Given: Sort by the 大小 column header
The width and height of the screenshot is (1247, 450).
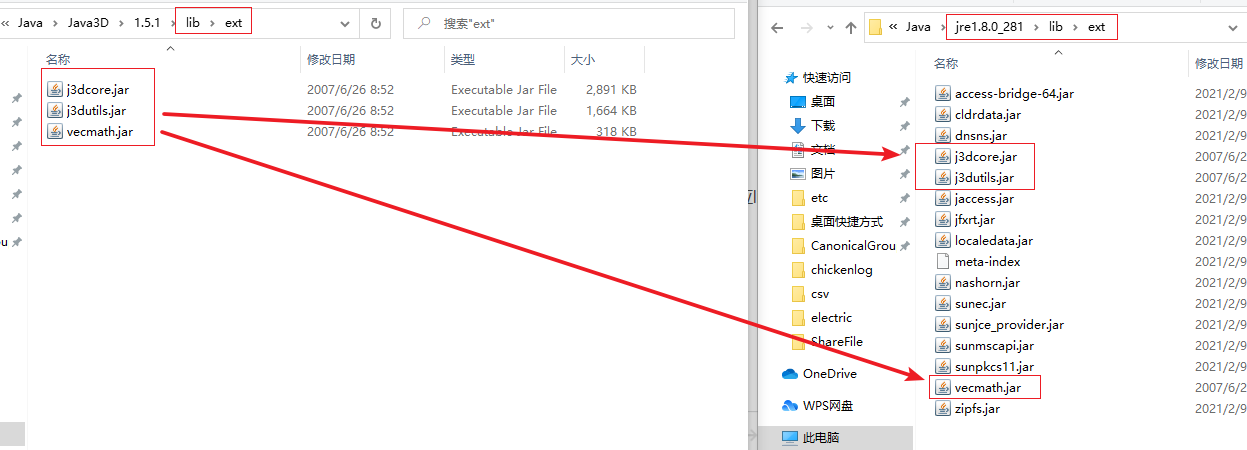Looking at the screenshot, I should pos(583,60).
